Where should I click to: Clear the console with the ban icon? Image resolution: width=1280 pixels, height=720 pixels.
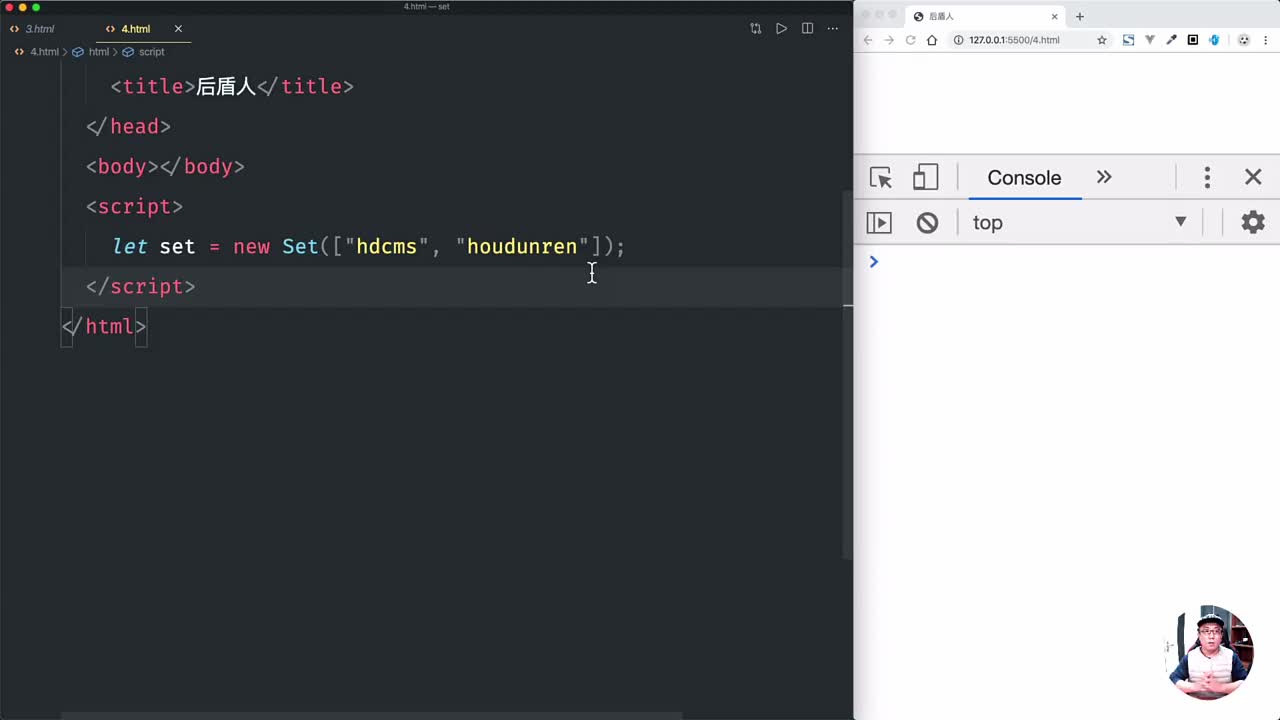click(x=927, y=222)
